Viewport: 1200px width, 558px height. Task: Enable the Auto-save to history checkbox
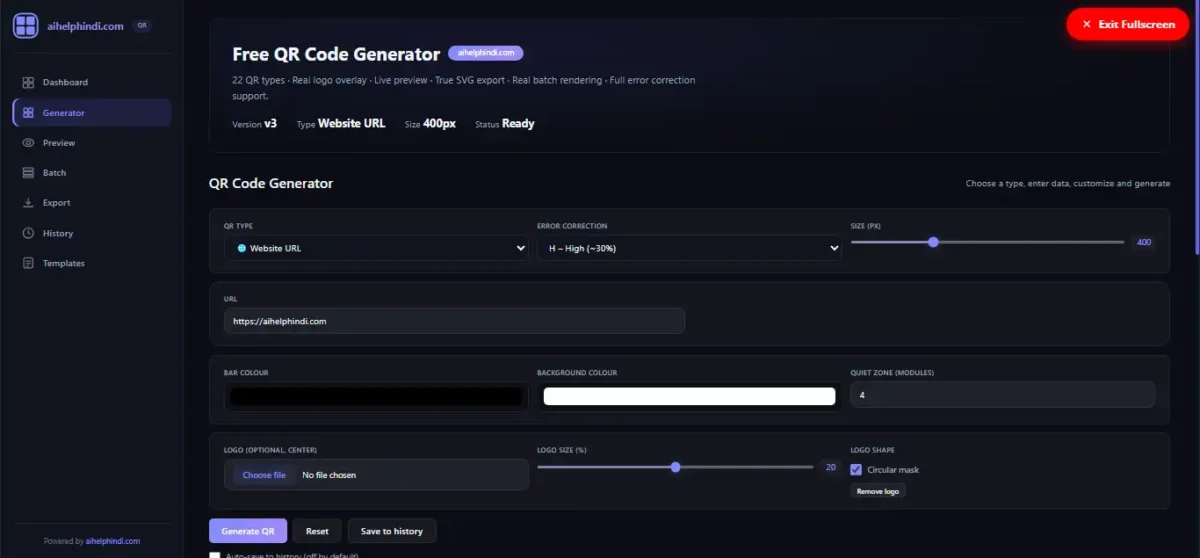[214, 555]
